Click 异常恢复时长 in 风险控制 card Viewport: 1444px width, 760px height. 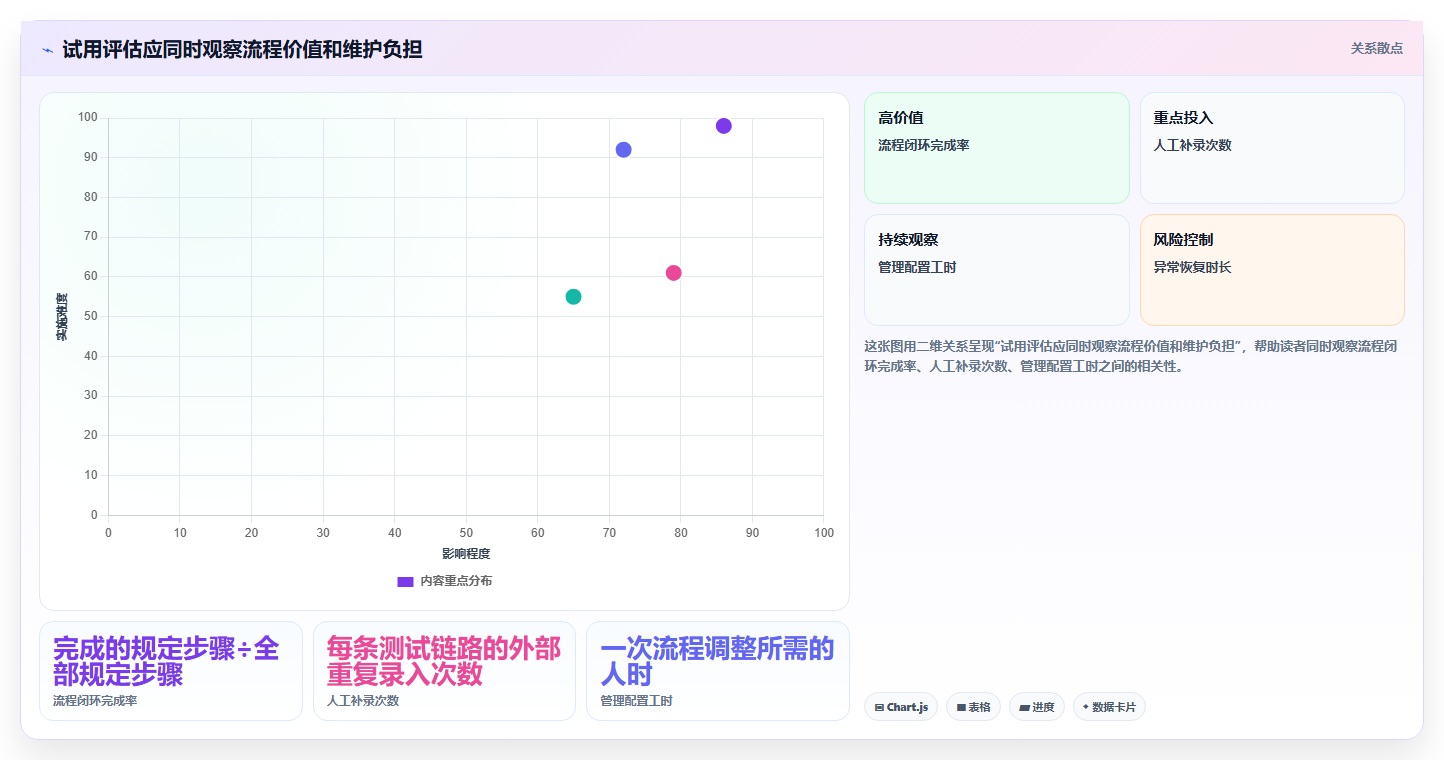tap(1193, 268)
